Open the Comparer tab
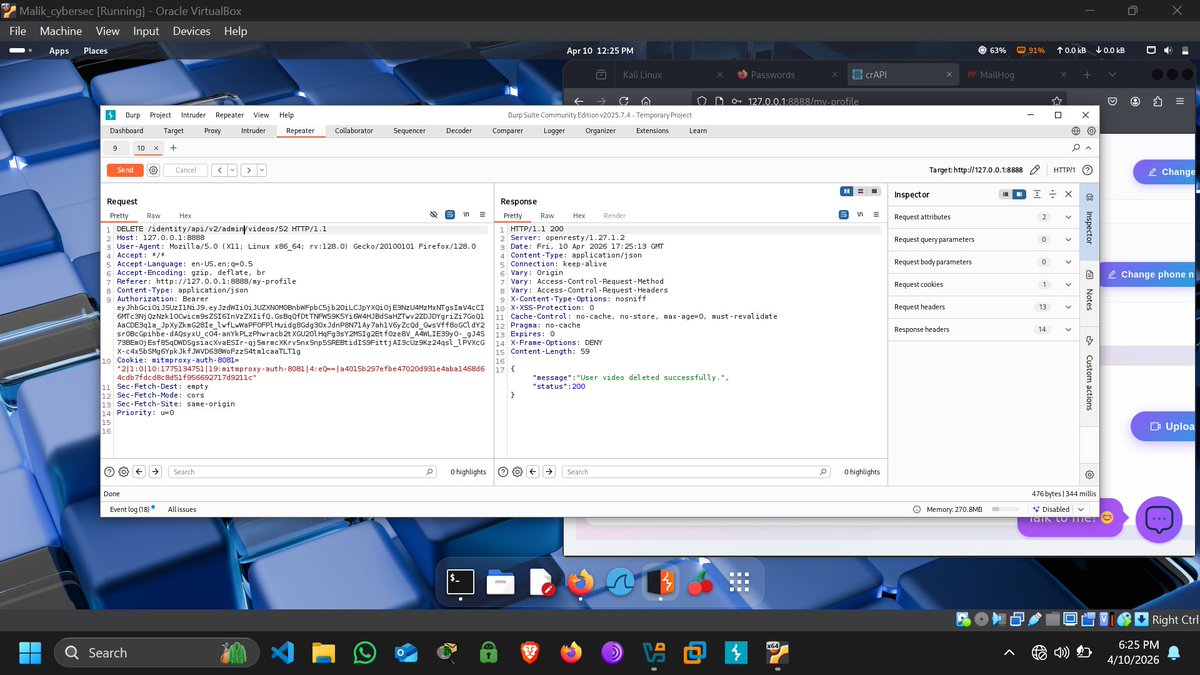 point(508,130)
